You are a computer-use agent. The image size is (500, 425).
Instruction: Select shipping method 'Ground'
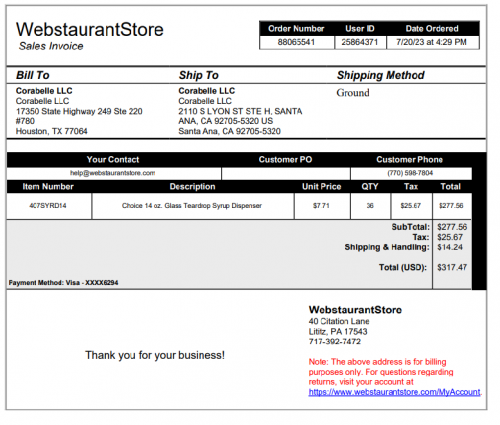(353, 93)
